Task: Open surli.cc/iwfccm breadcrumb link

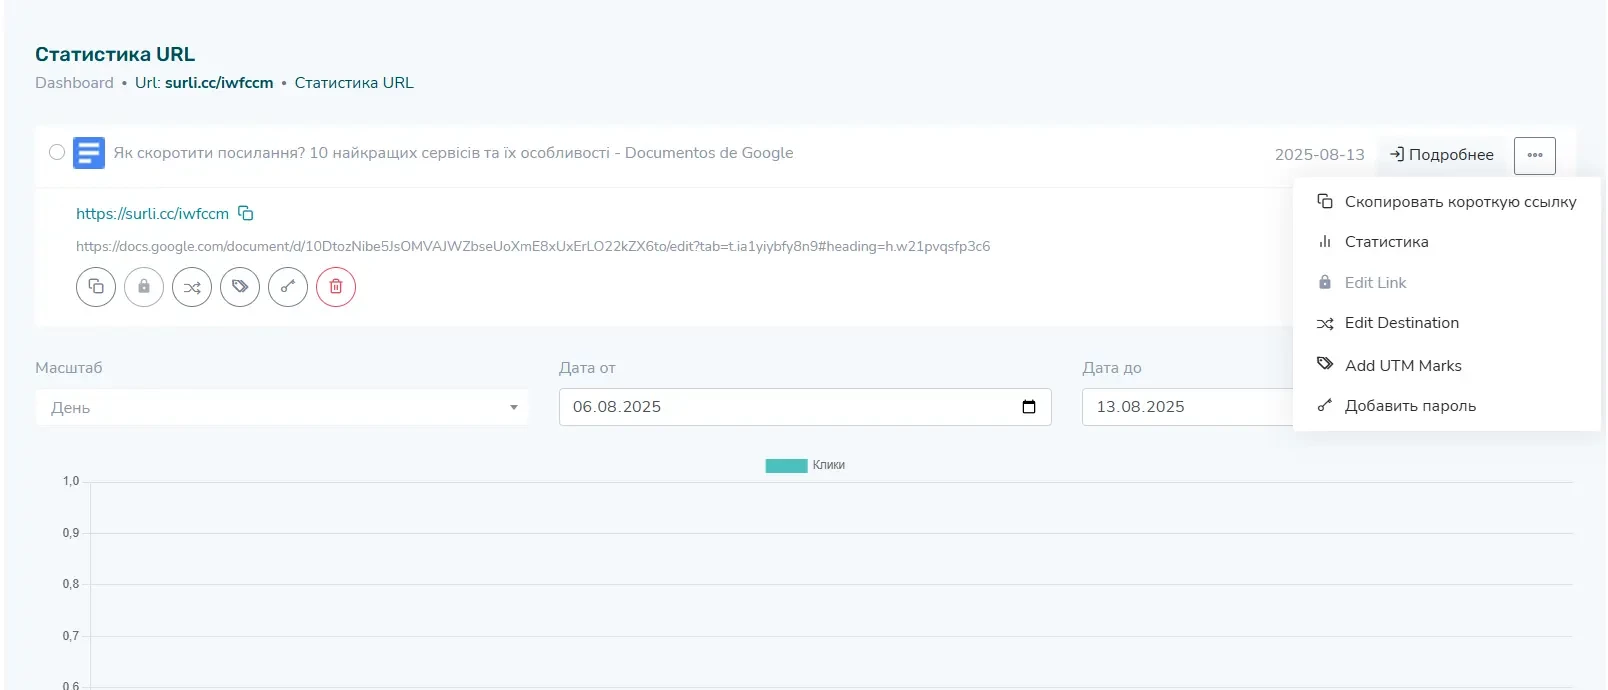Action: 219,83
